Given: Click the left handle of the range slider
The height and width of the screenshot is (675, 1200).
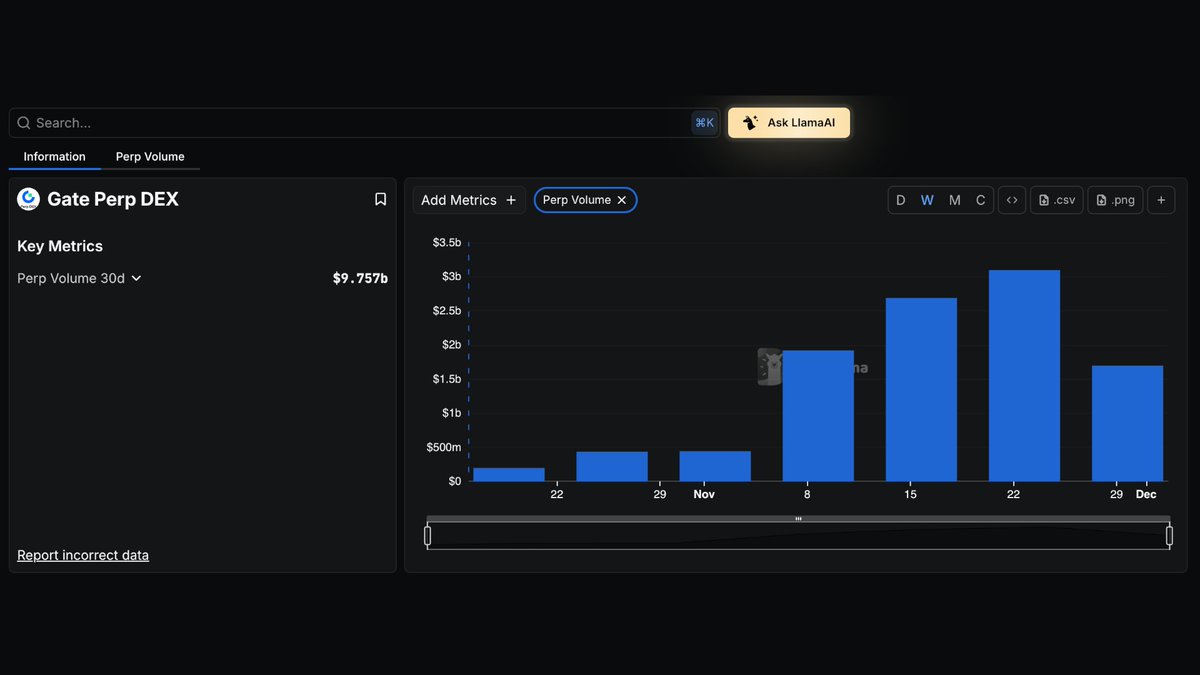Looking at the screenshot, I should [428, 536].
